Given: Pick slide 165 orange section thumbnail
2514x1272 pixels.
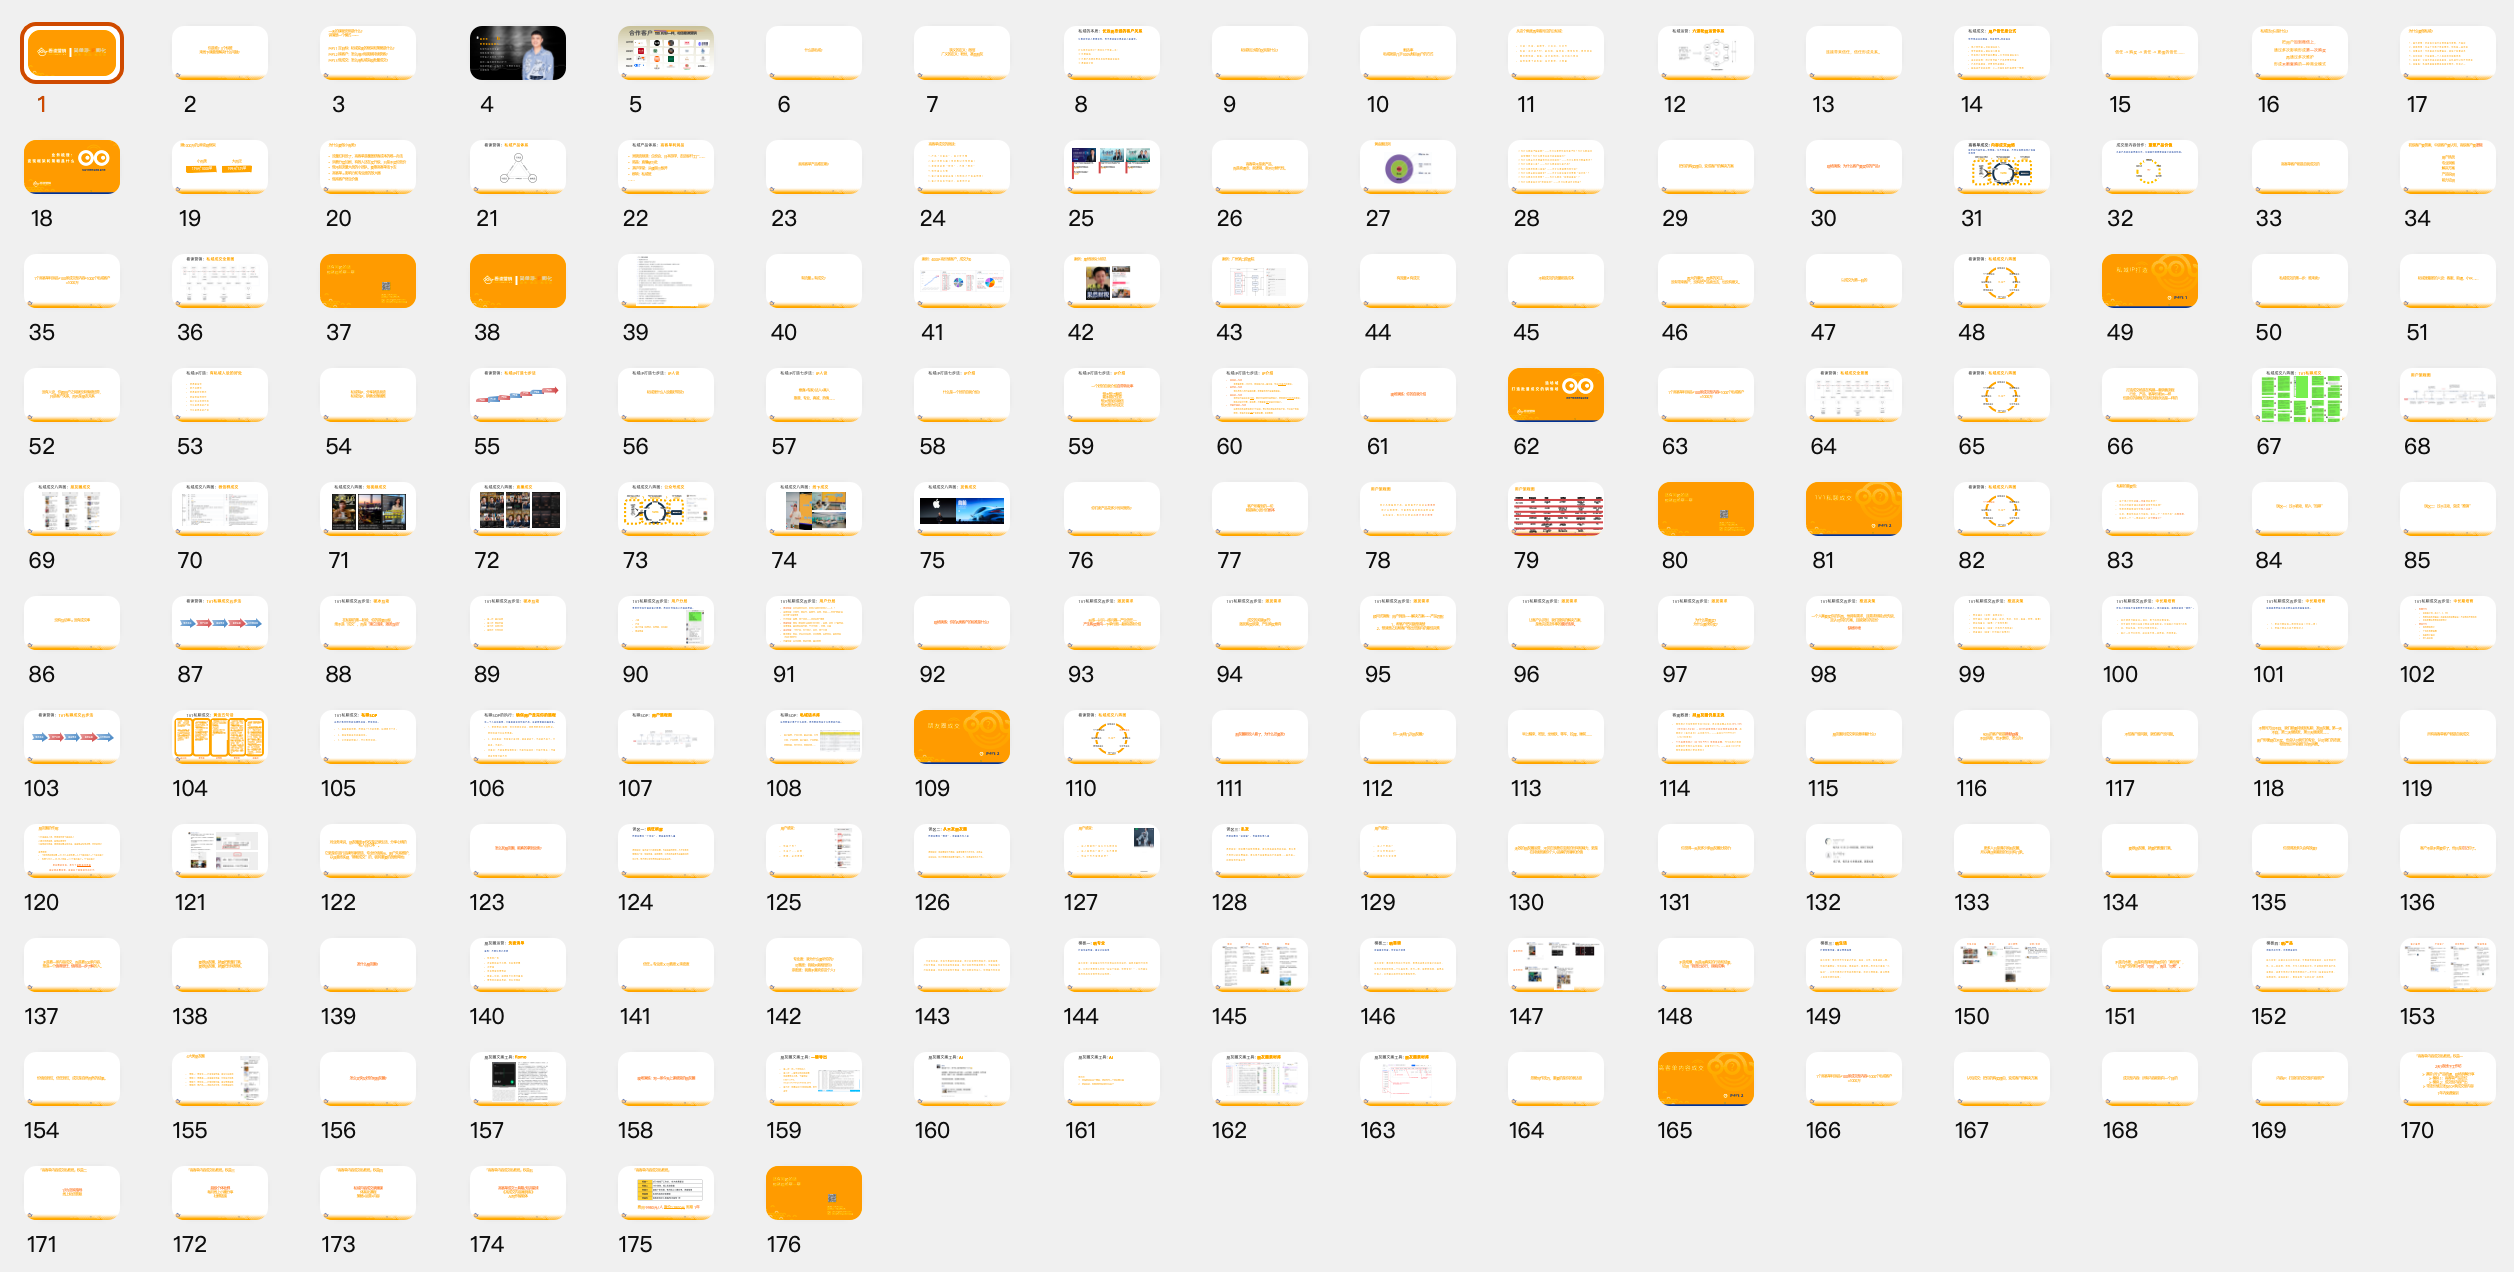Looking at the screenshot, I should coord(1705,1078).
